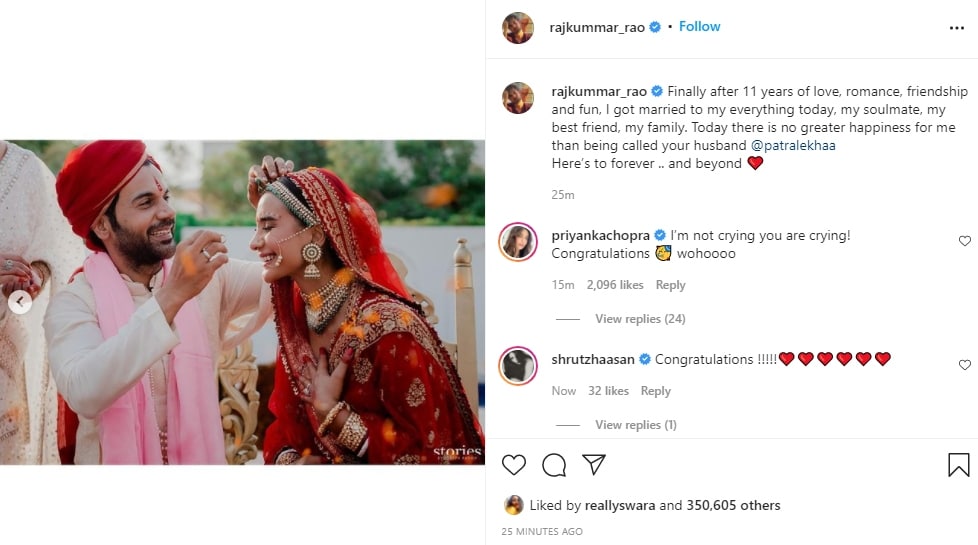The height and width of the screenshot is (545, 978).
Task: Reply to shrutzhaasan's comment
Action: click(656, 391)
